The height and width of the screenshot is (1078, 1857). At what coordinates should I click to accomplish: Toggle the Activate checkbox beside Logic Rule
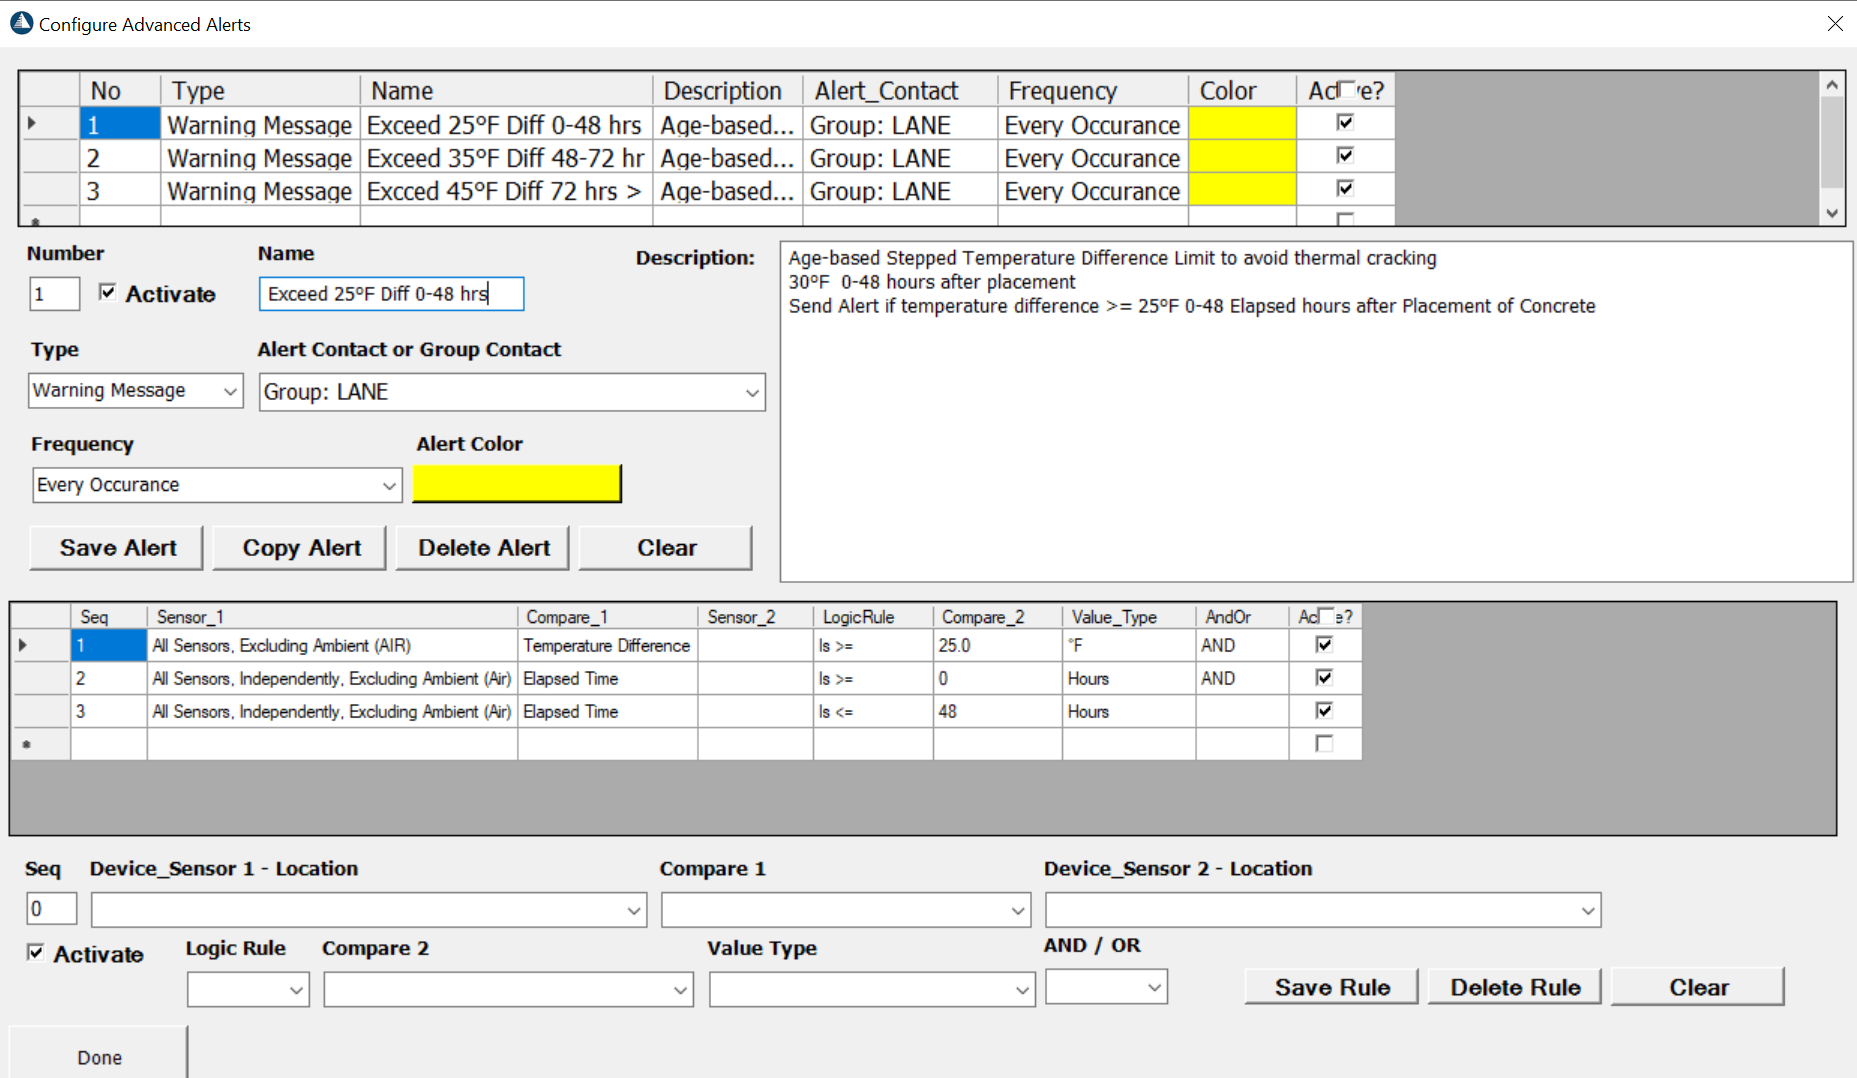pyautogui.click(x=36, y=952)
